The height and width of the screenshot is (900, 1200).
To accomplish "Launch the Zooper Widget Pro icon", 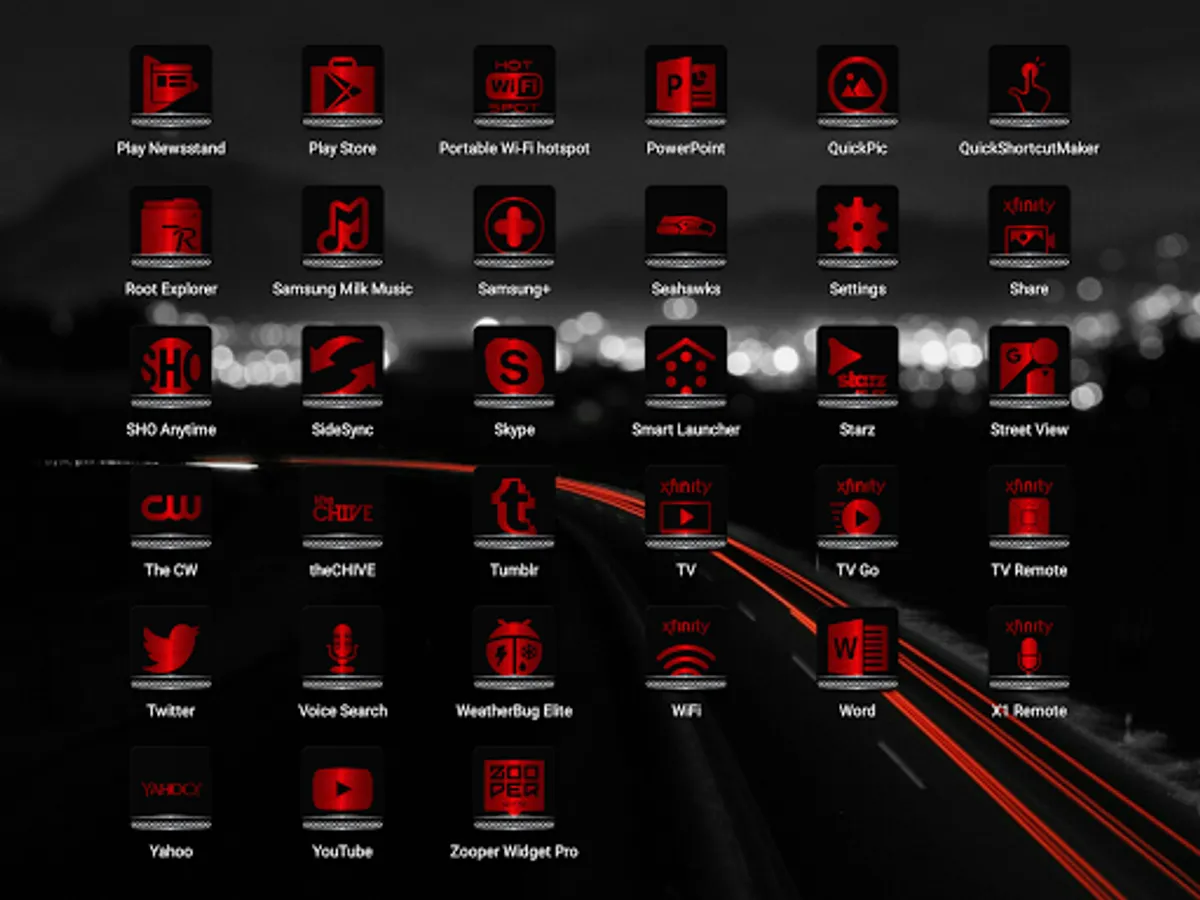I will click(x=514, y=790).
